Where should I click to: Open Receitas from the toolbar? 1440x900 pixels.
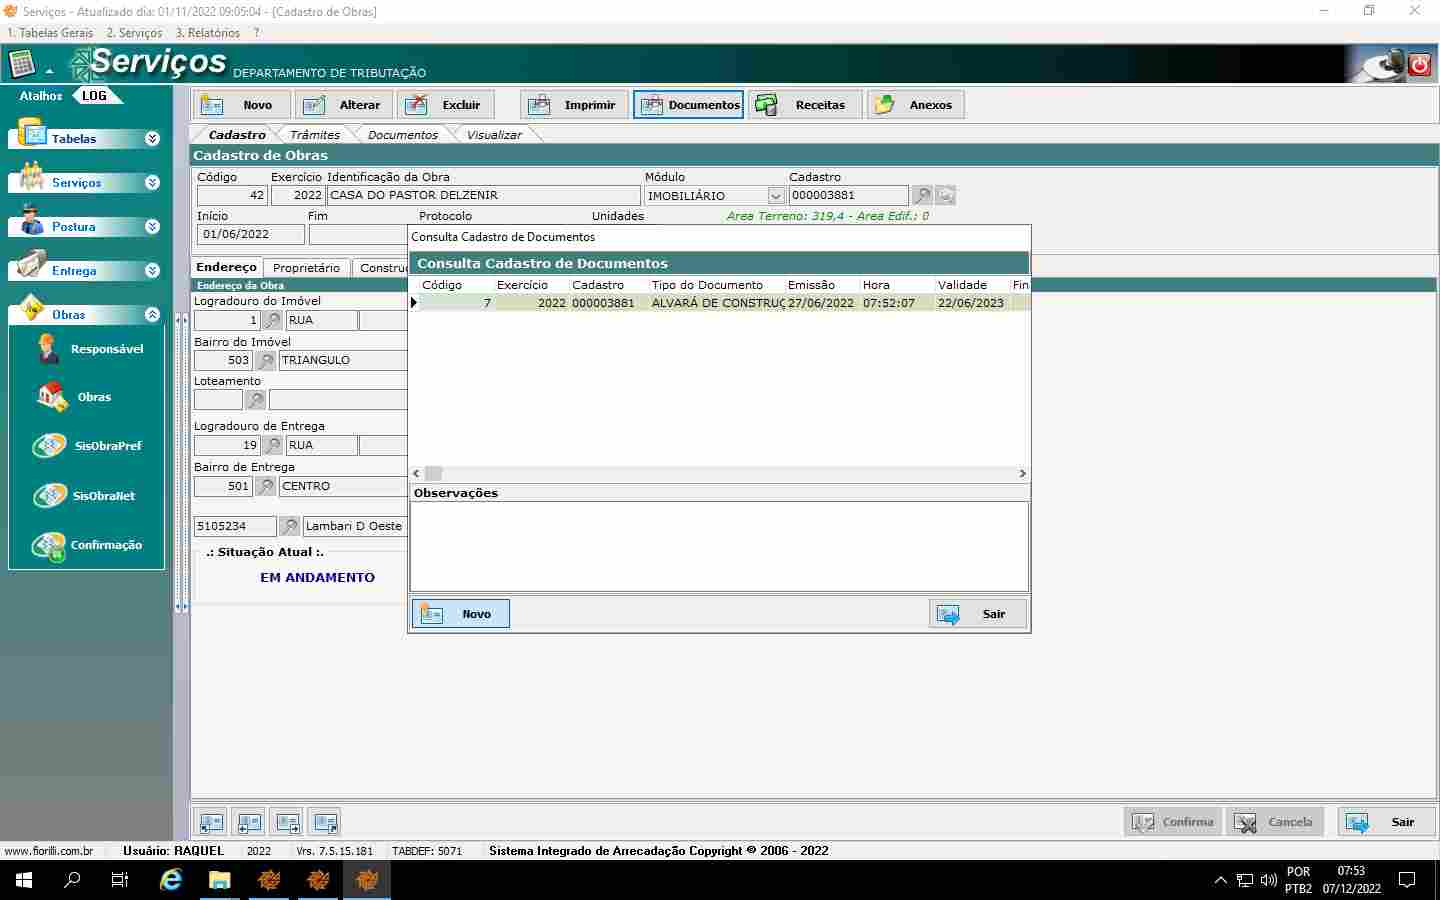coord(805,105)
